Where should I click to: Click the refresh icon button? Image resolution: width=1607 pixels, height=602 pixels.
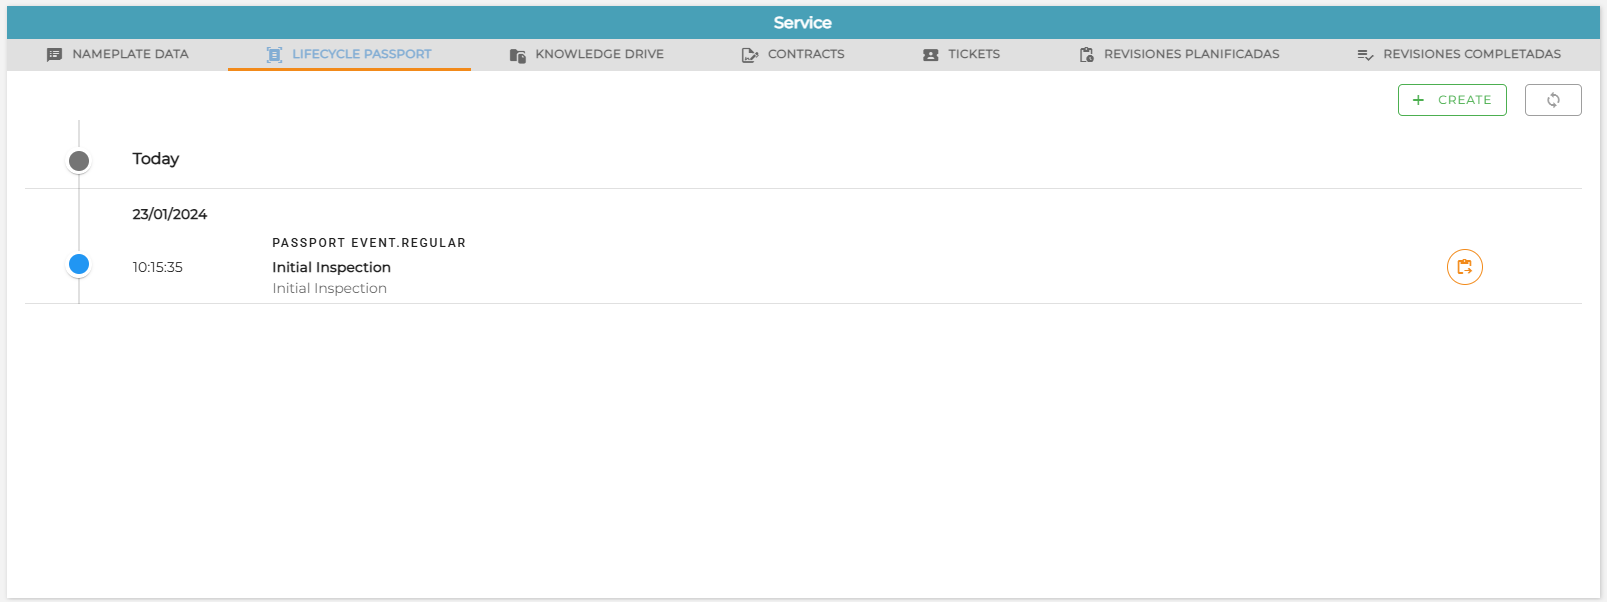click(1553, 100)
